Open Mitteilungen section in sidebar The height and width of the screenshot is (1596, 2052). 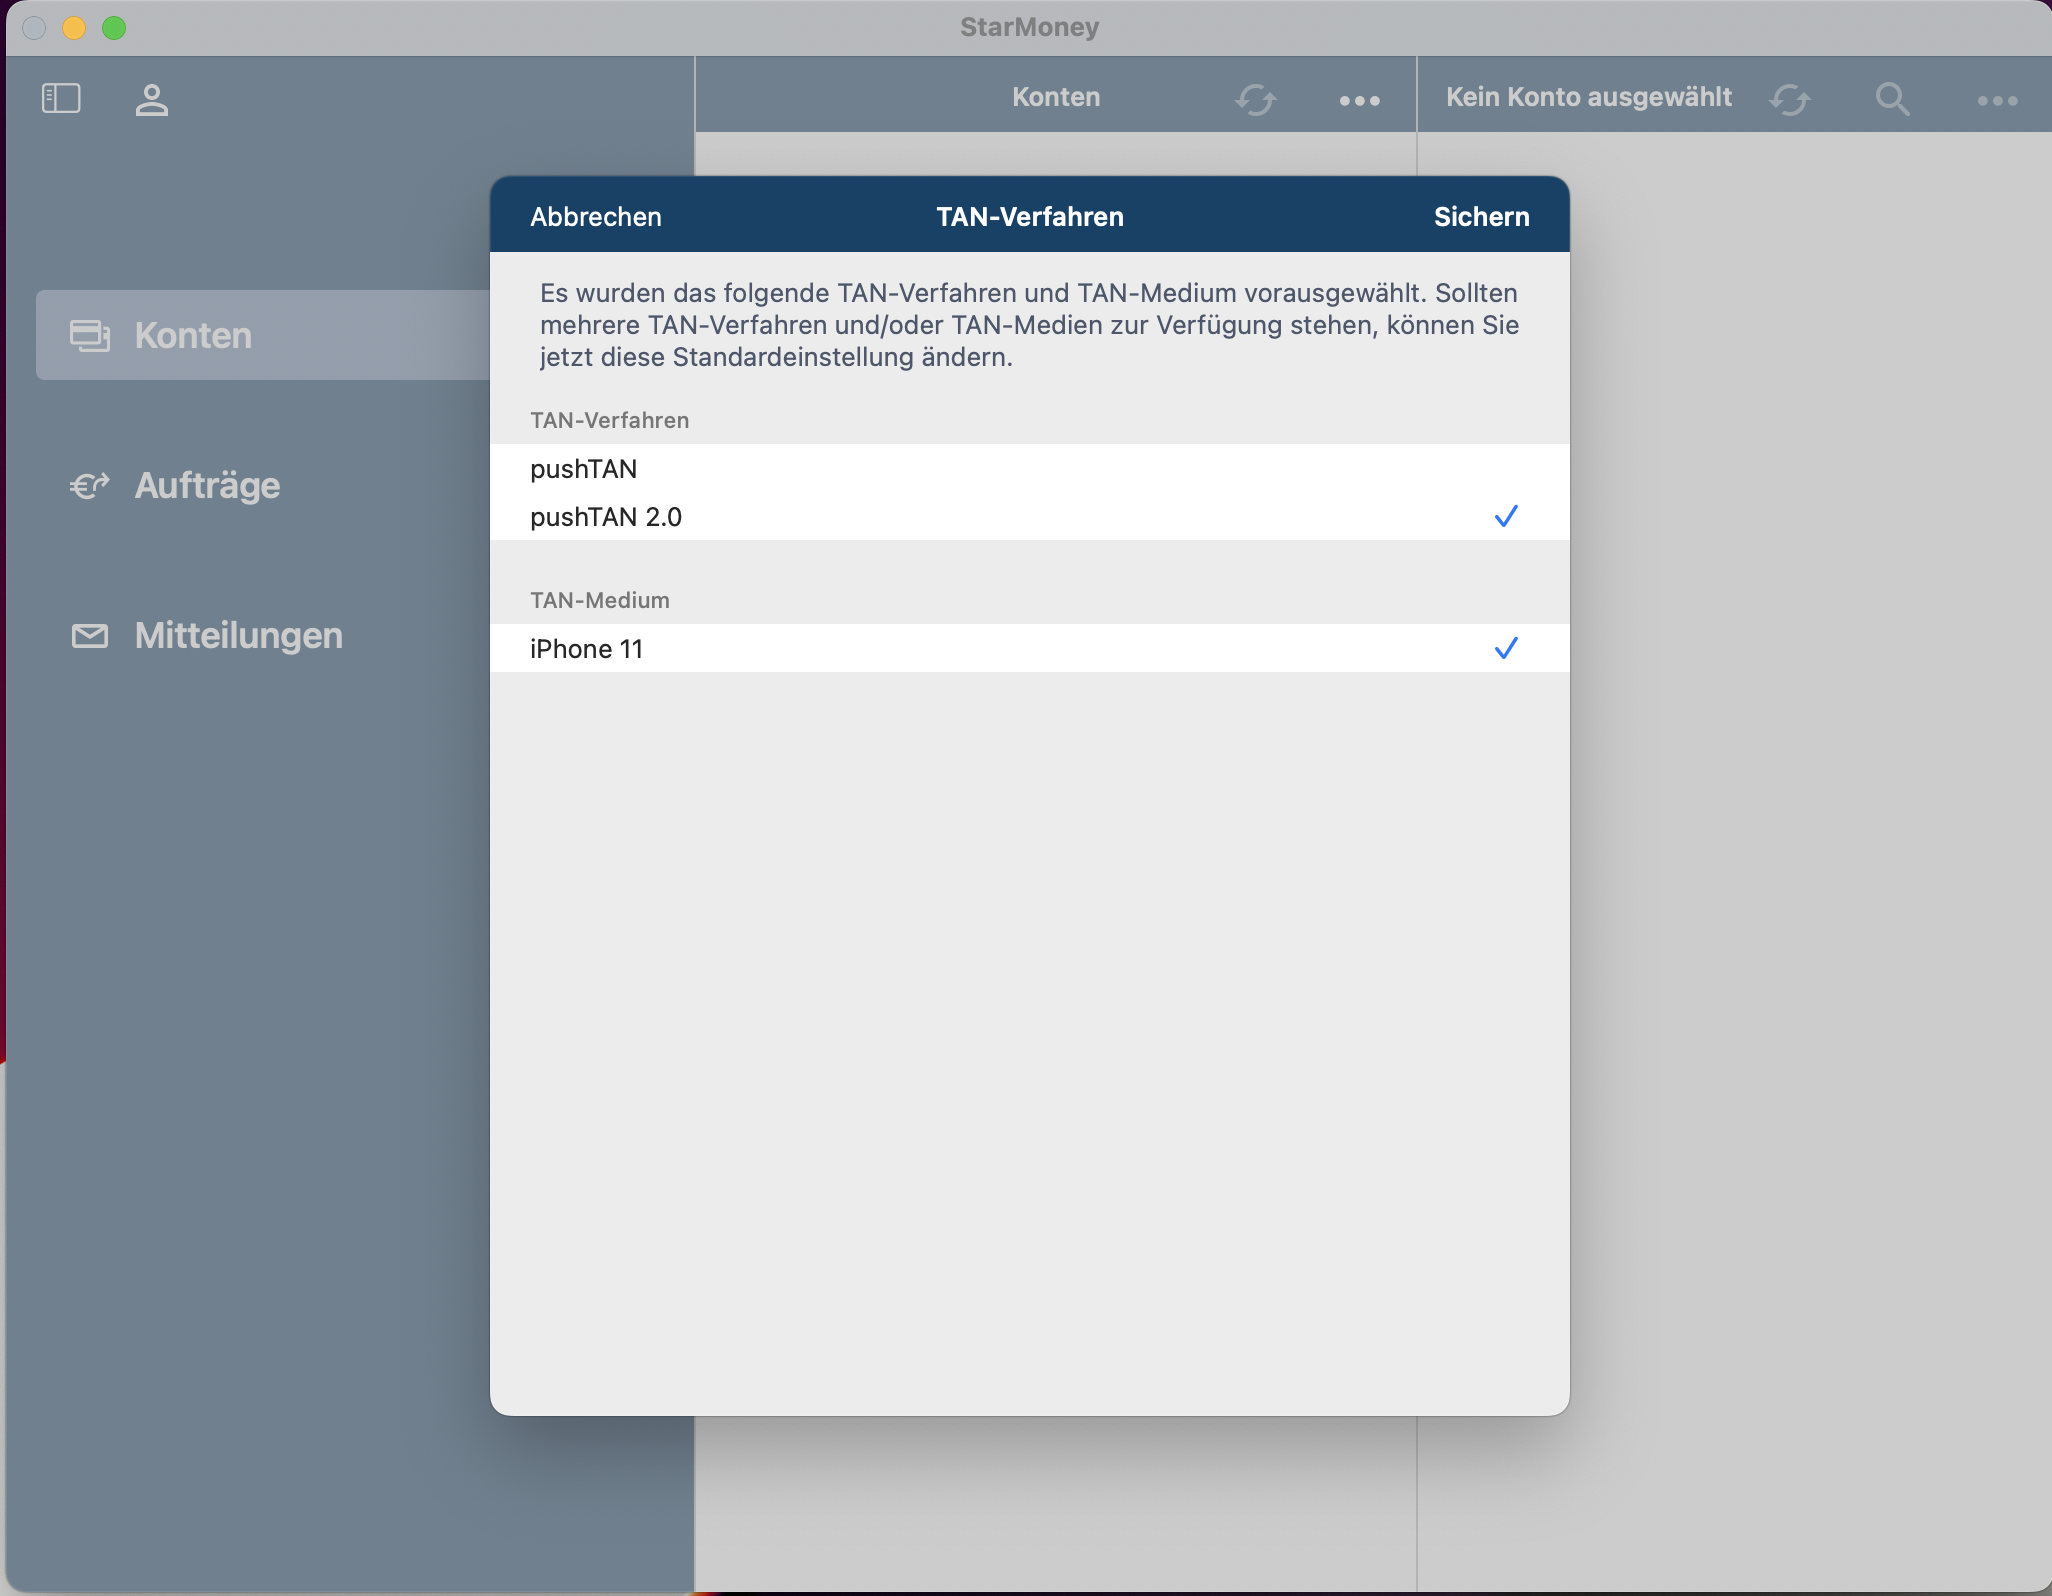pyautogui.click(x=239, y=636)
